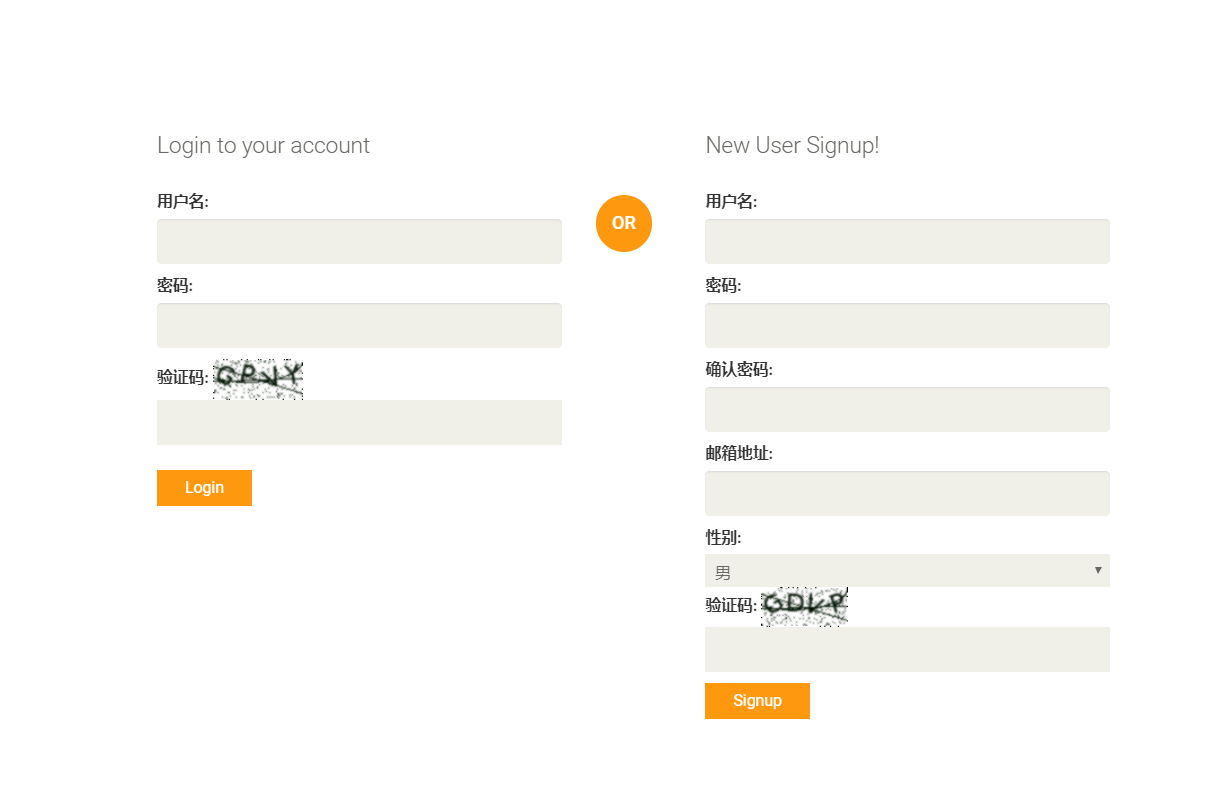Open the 性别 gender dropdown
The image size is (1222, 785).
tap(907, 571)
